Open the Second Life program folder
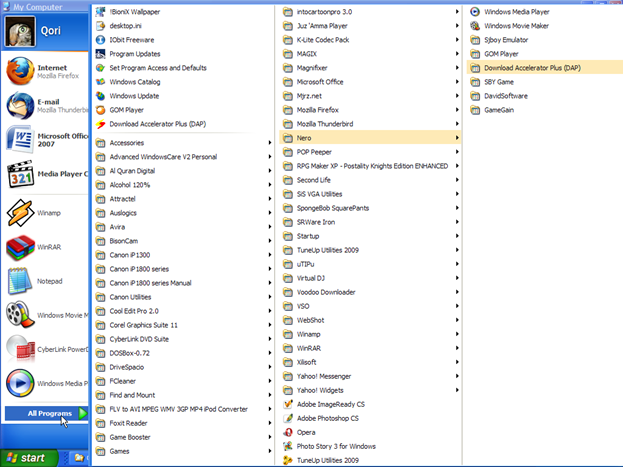The width and height of the screenshot is (624, 468). (370, 180)
